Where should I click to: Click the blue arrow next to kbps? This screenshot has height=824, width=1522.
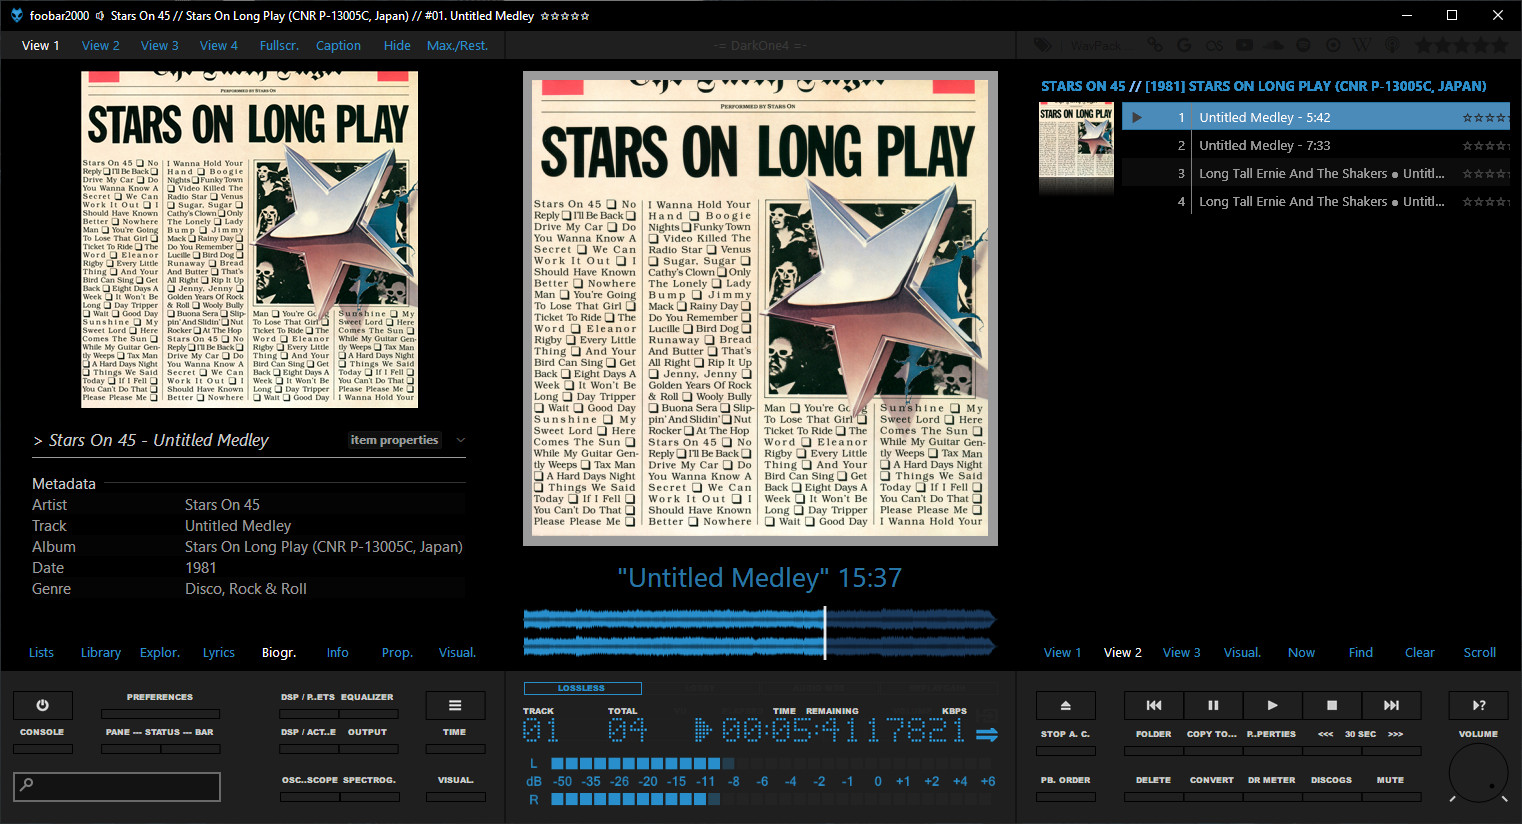click(986, 735)
